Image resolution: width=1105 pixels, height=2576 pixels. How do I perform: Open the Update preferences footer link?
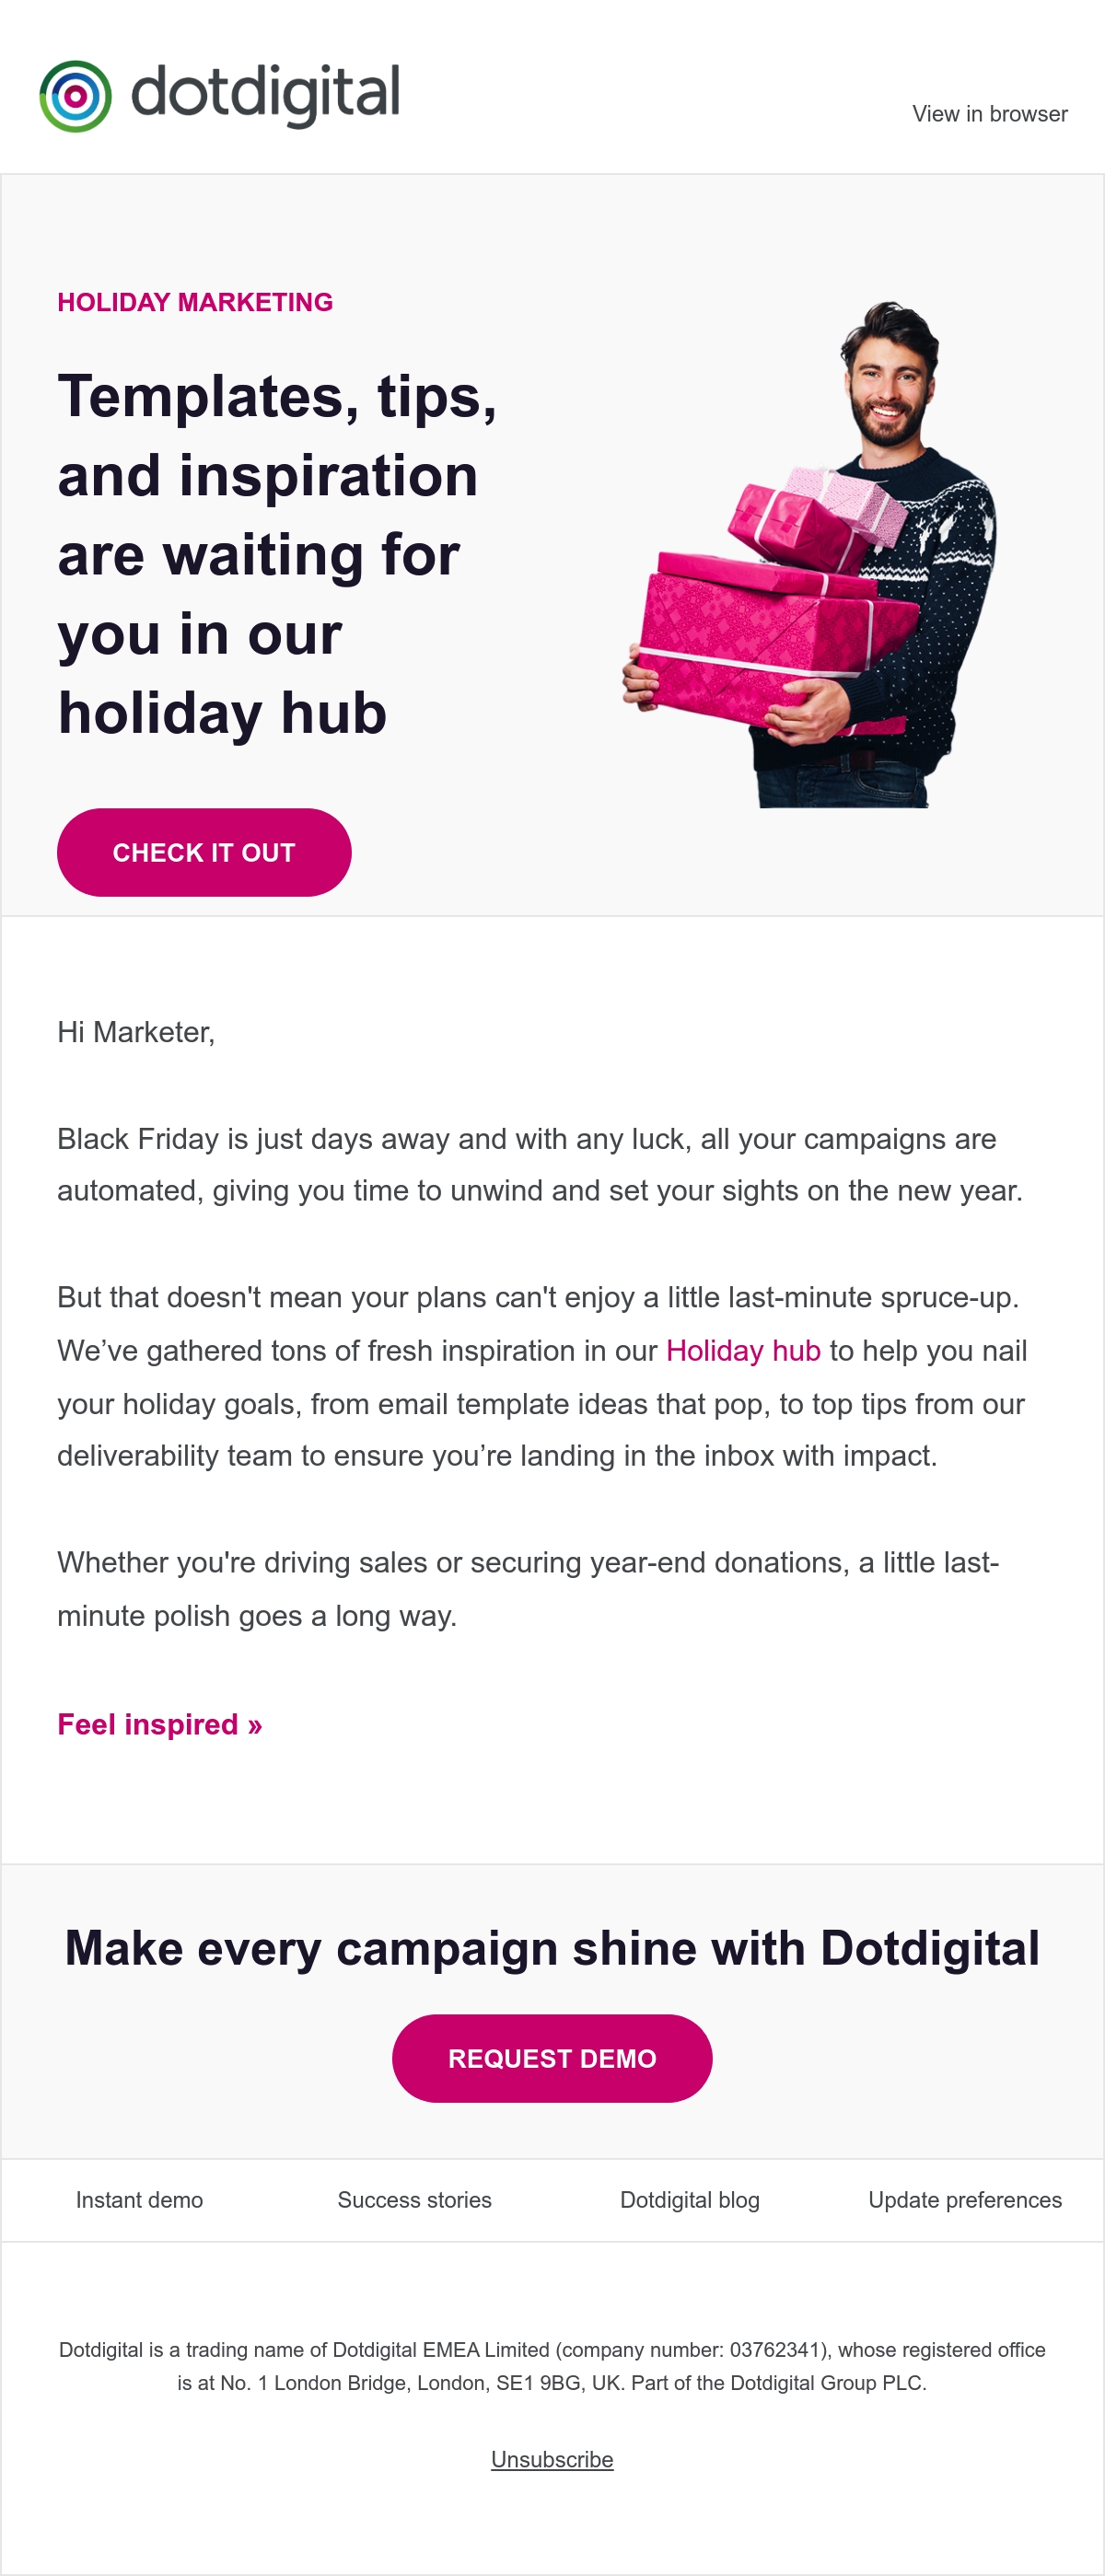965,2200
